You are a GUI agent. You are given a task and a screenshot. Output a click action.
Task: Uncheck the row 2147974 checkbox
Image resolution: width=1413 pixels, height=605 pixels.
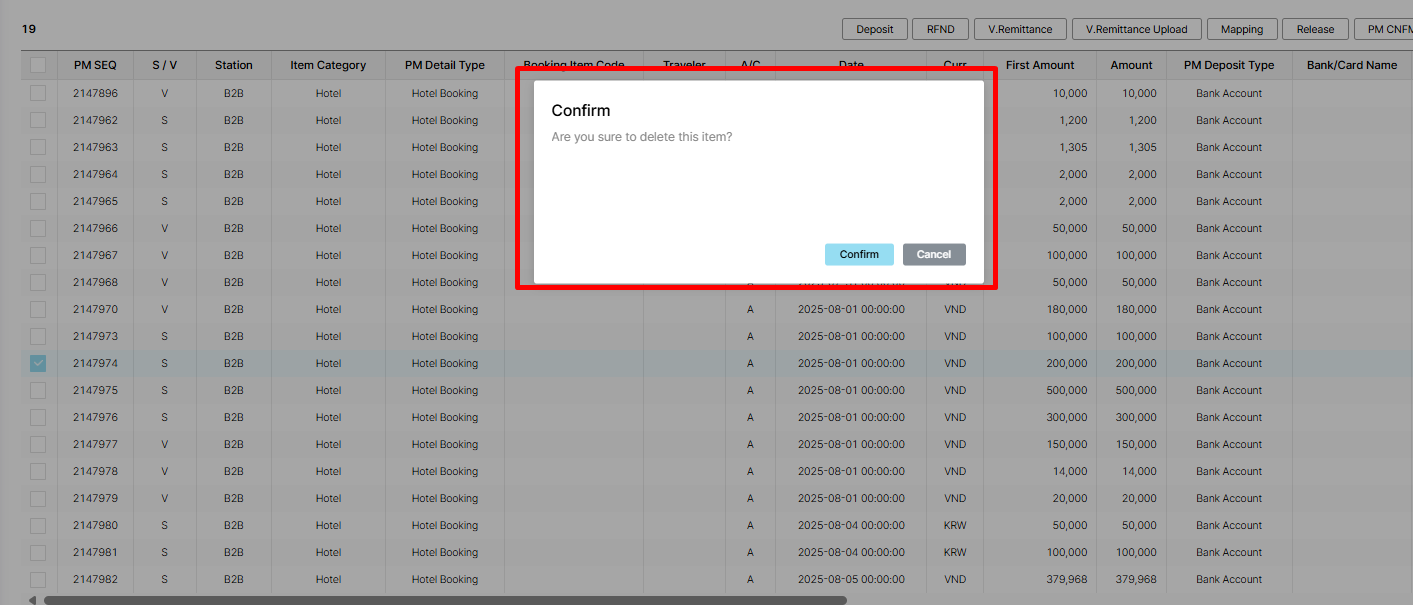click(38, 363)
